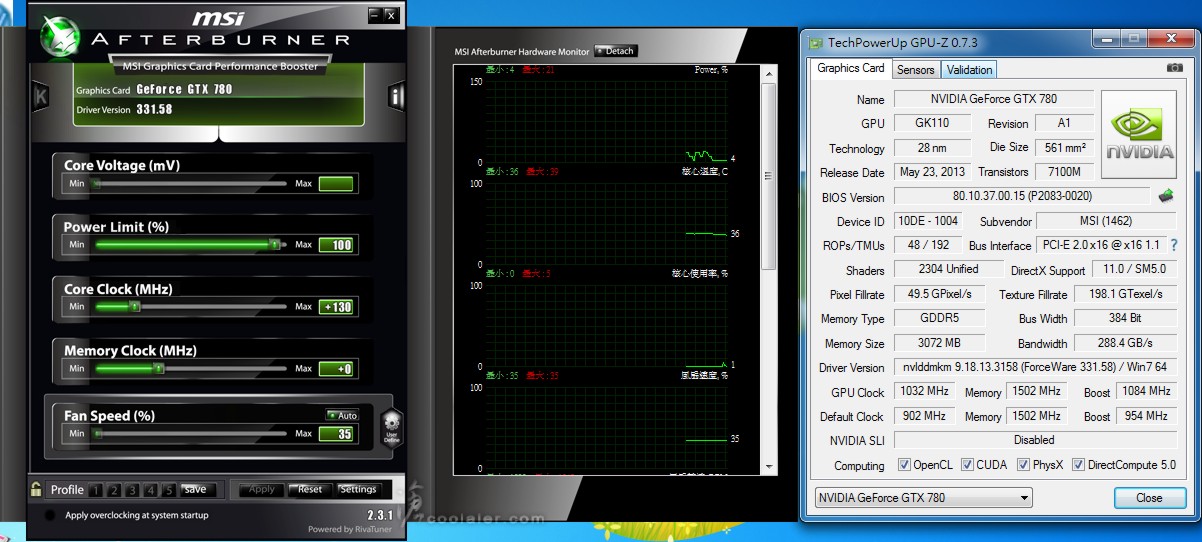
Task: Close the GPU-Z window via Close button
Action: coord(1149,498)
